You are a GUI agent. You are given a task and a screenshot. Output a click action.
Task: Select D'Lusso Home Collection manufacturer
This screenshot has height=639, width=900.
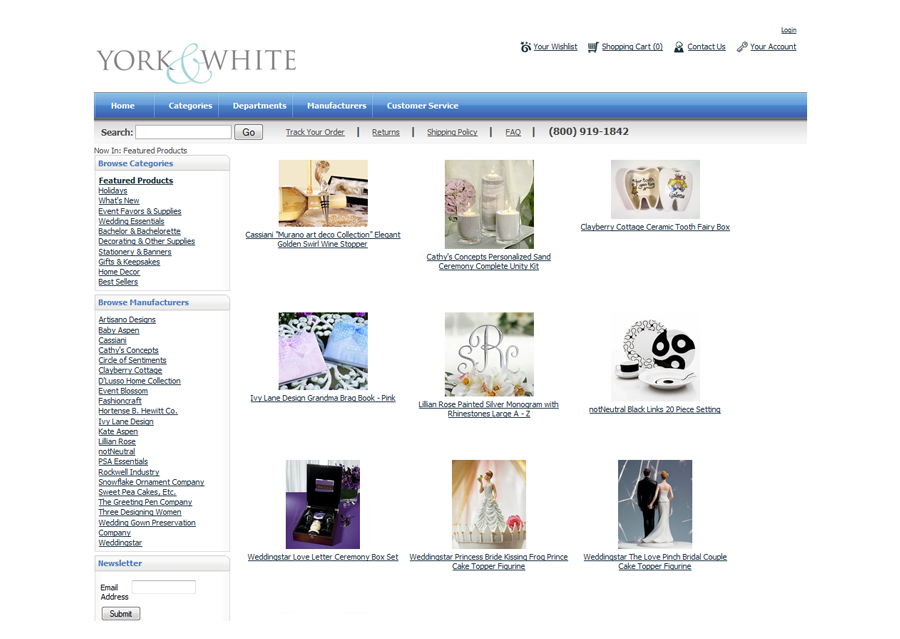pyautogui.click(x=139, y=381)
